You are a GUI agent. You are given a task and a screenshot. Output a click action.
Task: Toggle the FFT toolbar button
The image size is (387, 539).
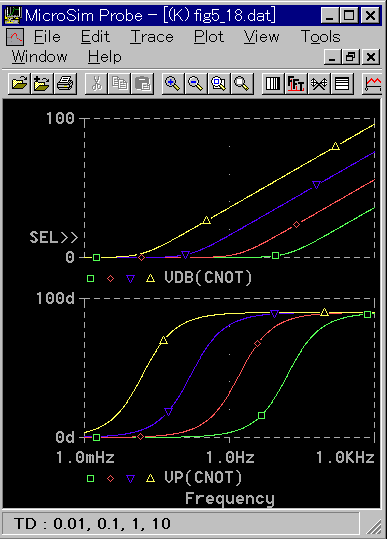point(296,84)
